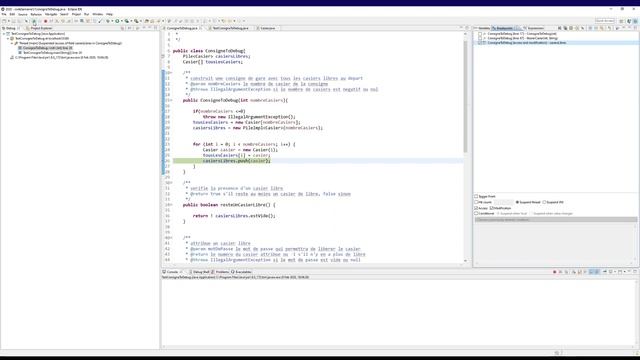Click the editor scrollbar down arrow

(465, 261)
